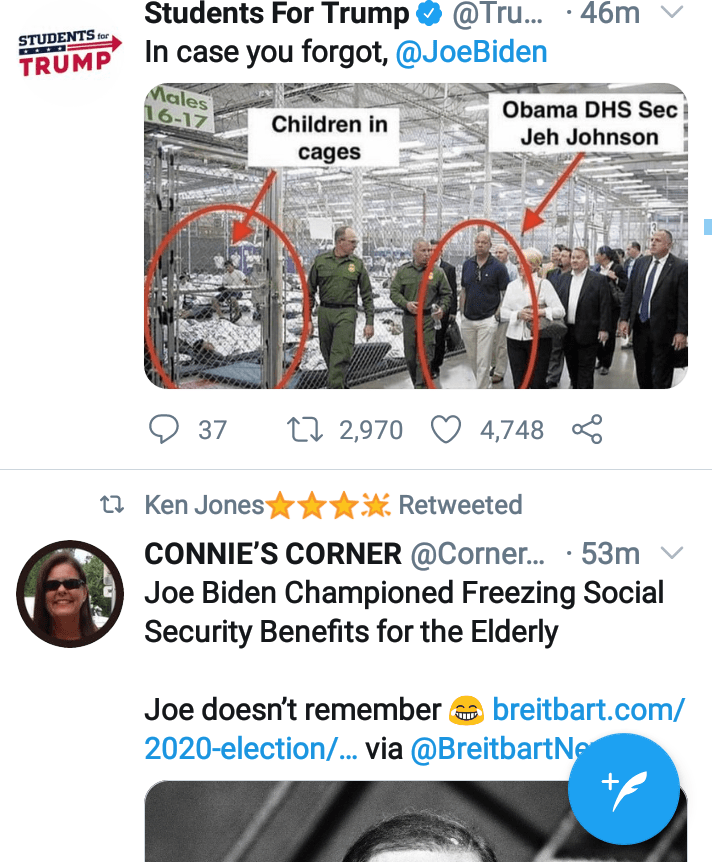This screenshot has width=712, height=862.
Task: Like the Students For Trump tweet
Action: click(x=445, y=430)
